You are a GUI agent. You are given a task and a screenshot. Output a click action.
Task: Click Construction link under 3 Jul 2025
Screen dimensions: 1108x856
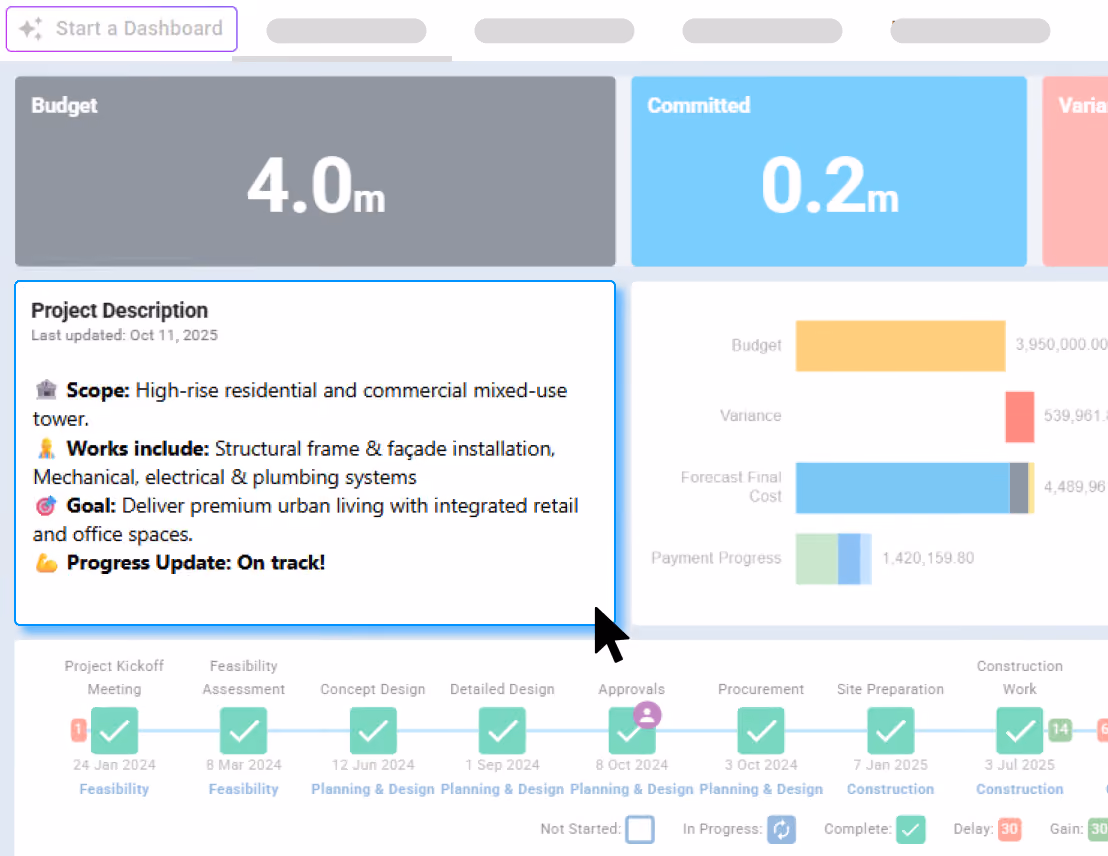1020,789
